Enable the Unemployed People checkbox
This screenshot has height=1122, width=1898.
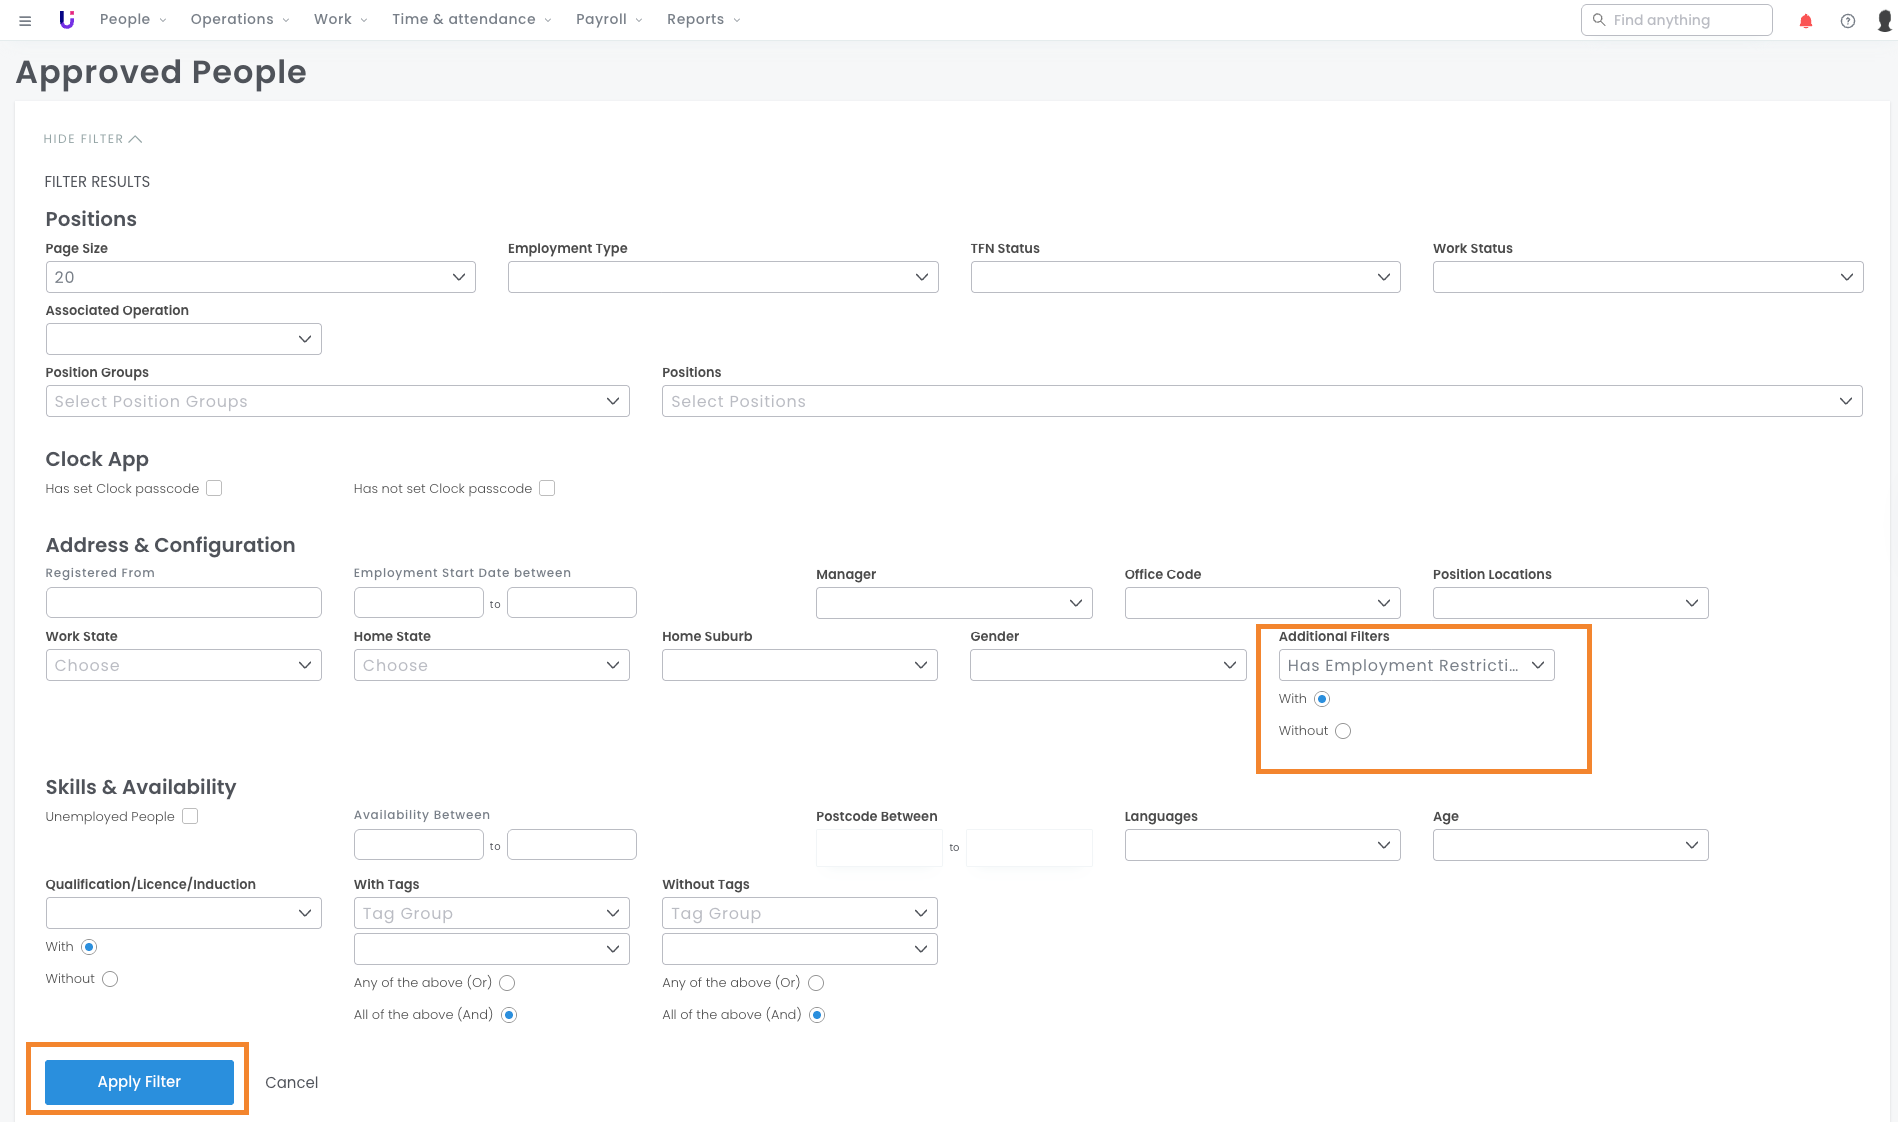(190, 816)
